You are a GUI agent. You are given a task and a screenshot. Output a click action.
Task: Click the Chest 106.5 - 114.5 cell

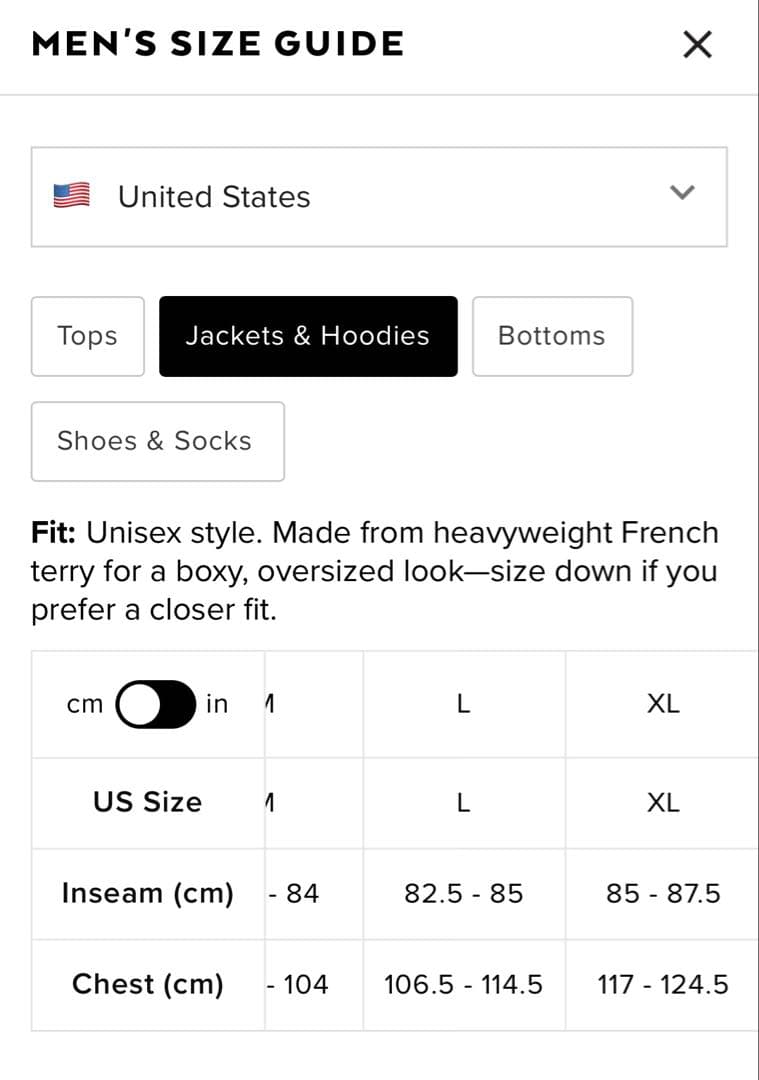point(463,985)
